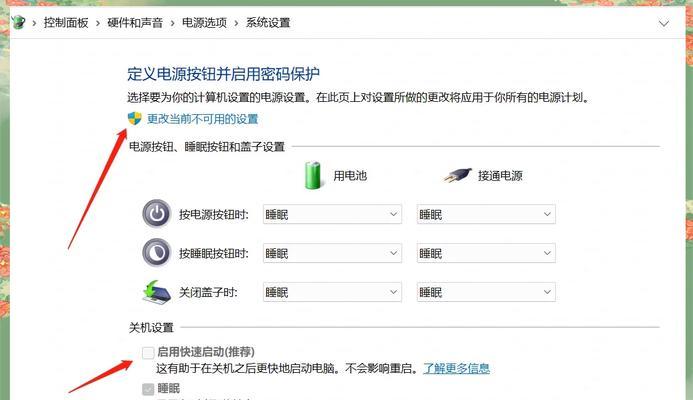
Task: Open 按睡眠按钮时 plugged-in dropdown
Action: pos(486,253)
